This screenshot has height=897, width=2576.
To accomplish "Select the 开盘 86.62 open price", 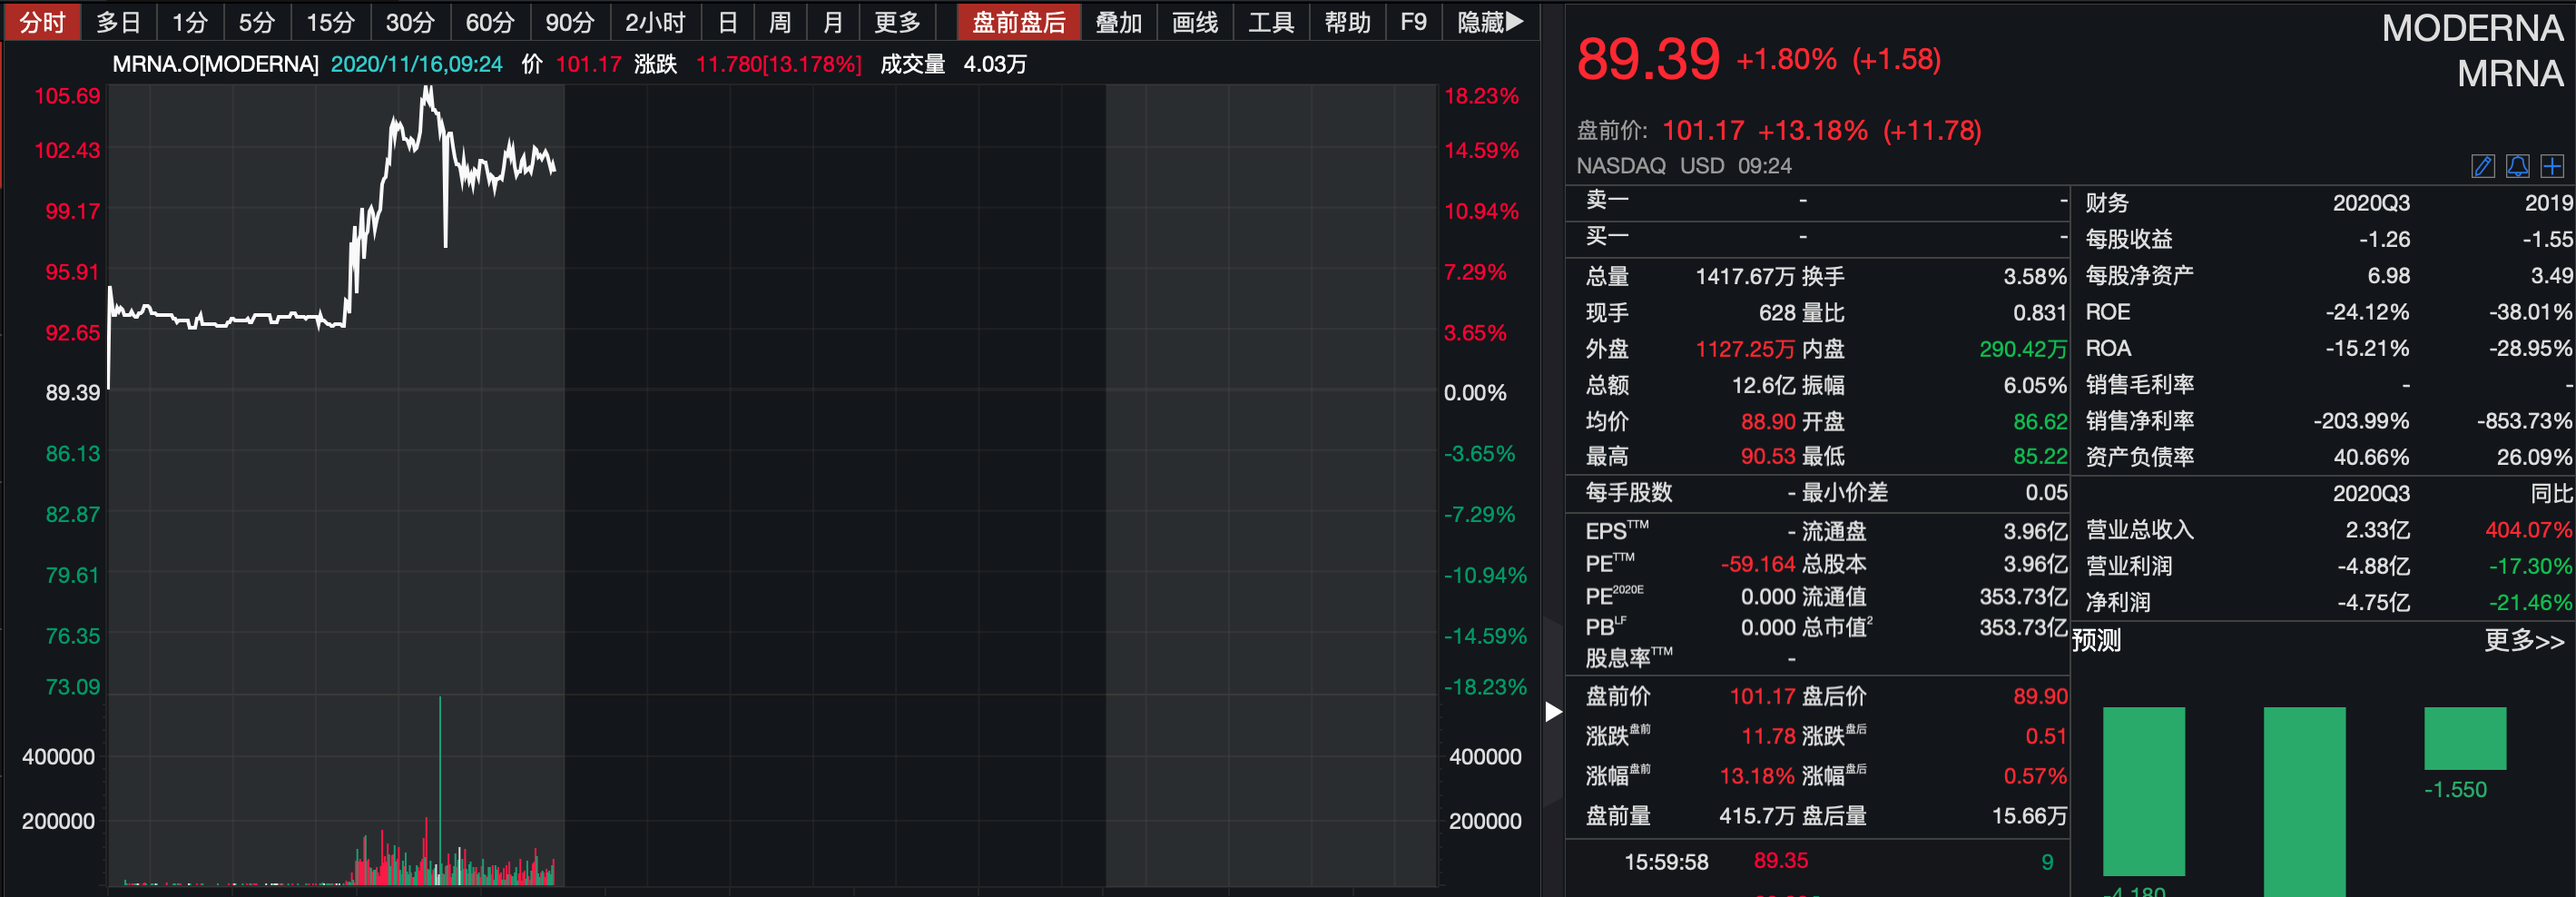I will (2040, 422).
